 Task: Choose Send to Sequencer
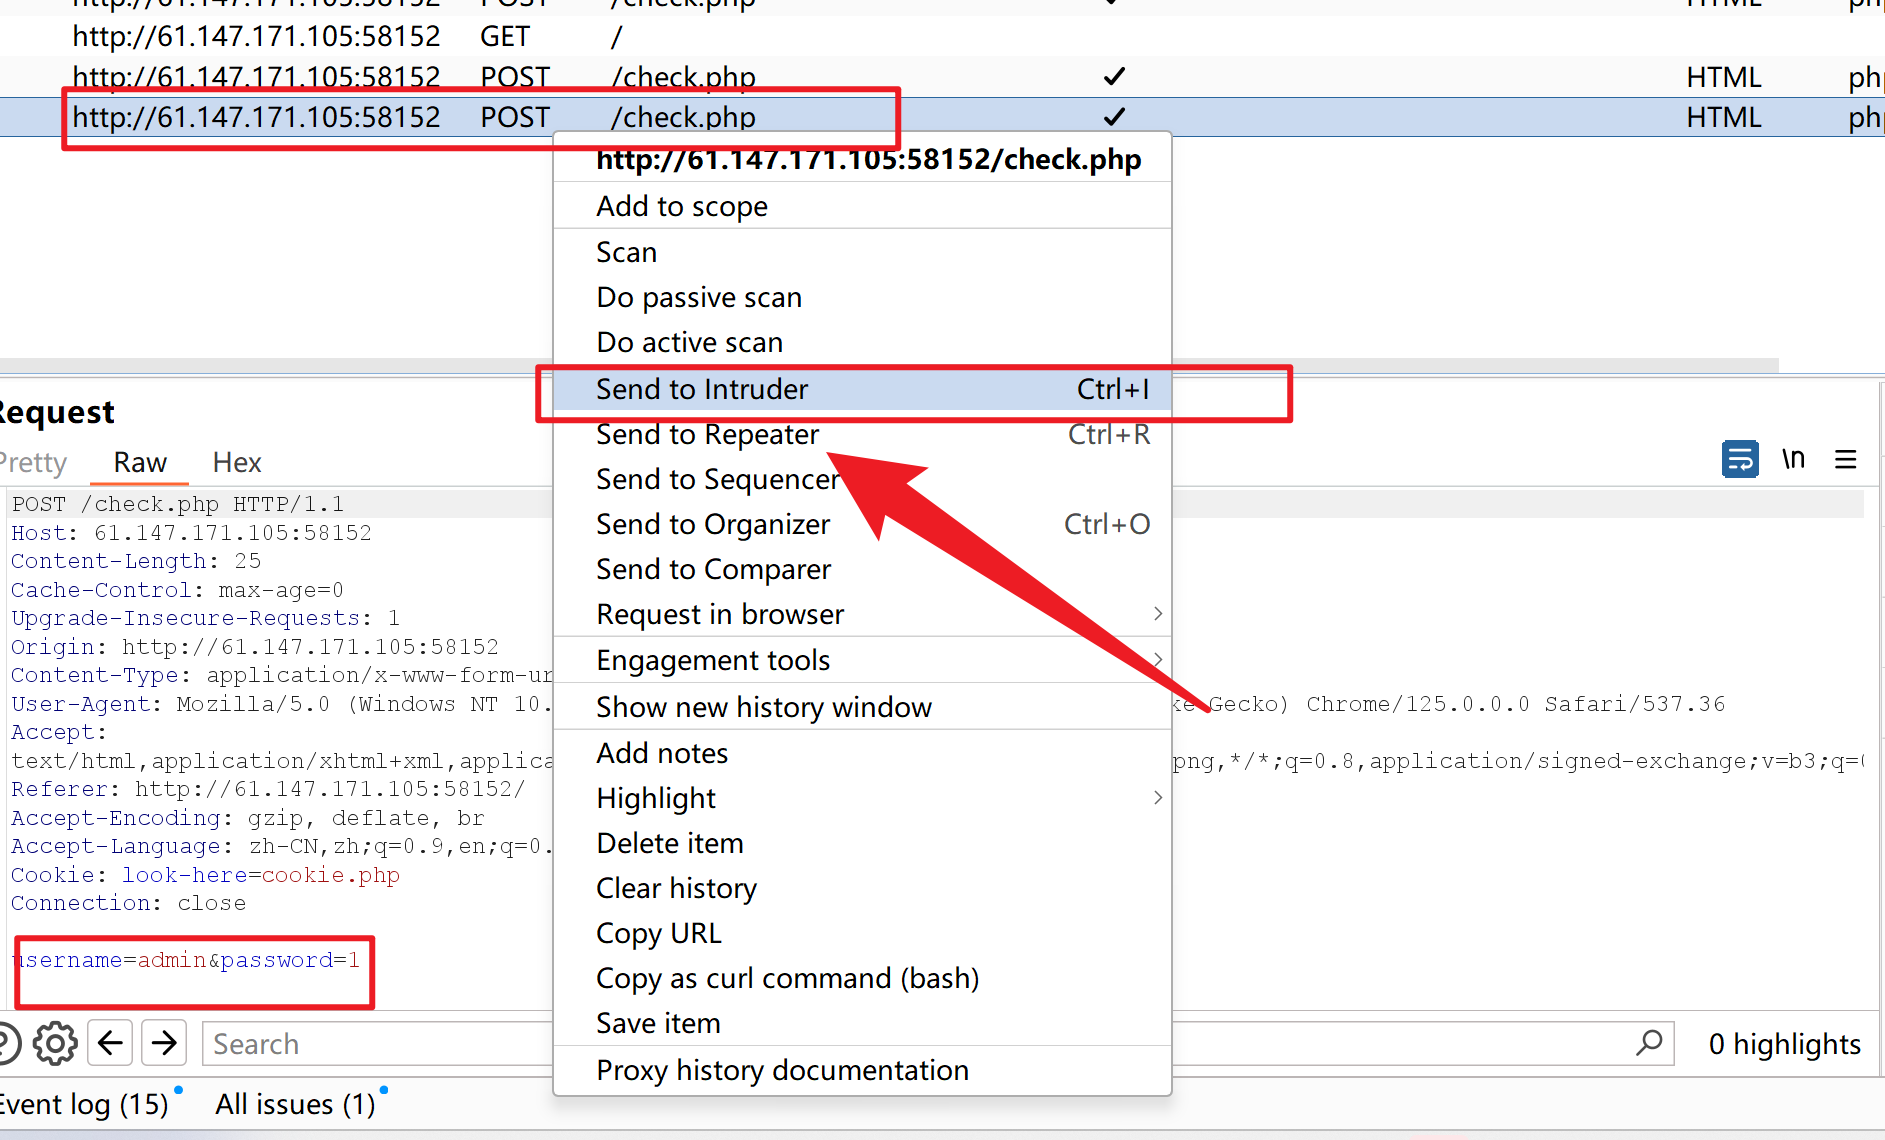pyautogui.click(x=862, y=479)
